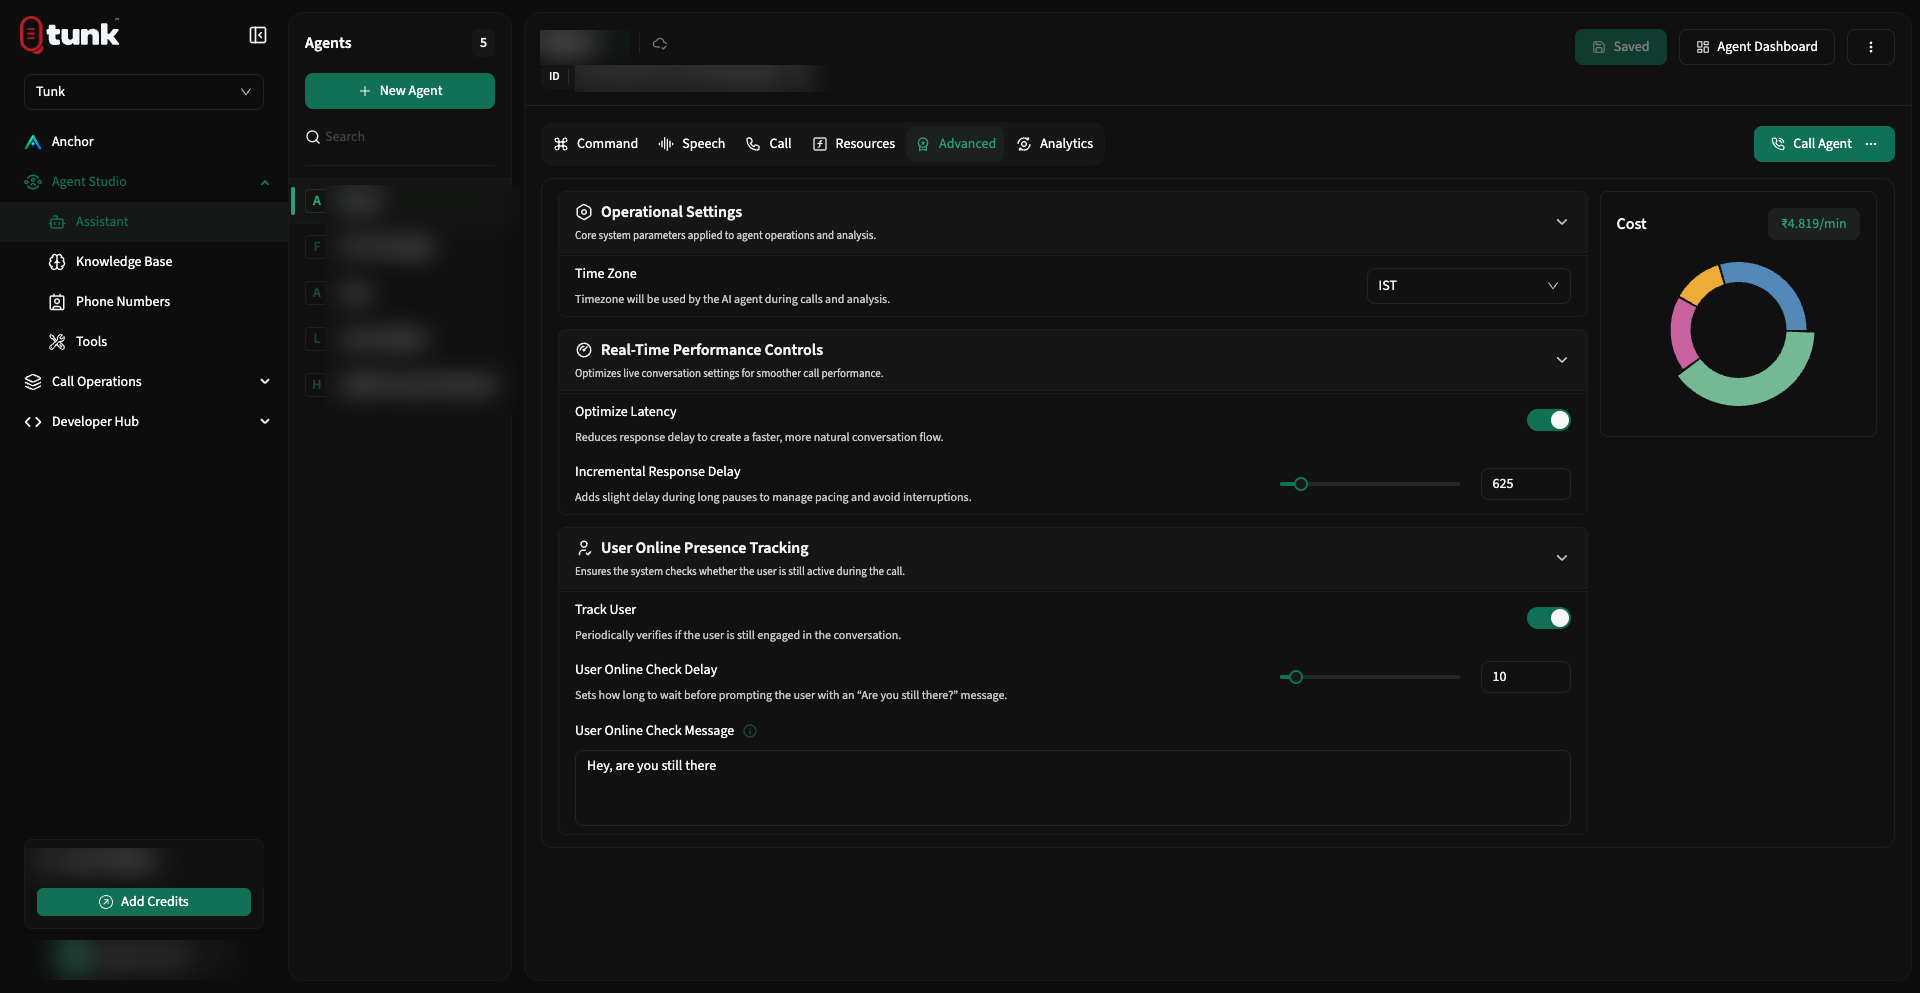
Task: Click the info icon beside User Online Check Message
Action: coord(750,731)
